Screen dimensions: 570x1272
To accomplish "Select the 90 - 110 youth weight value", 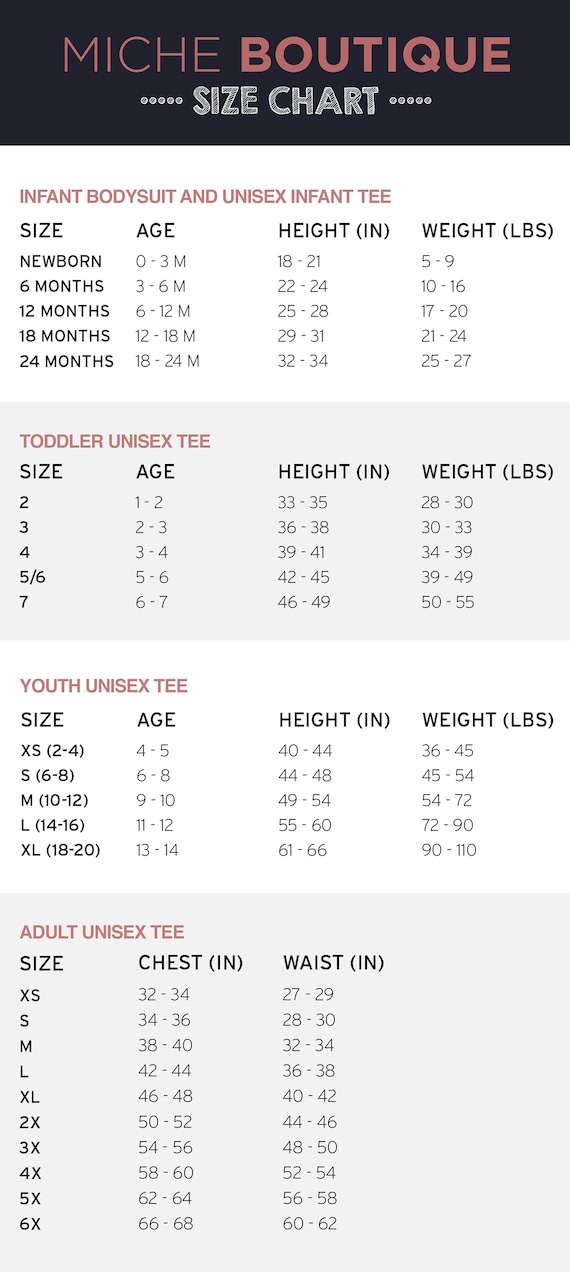I will click(449, 850).
